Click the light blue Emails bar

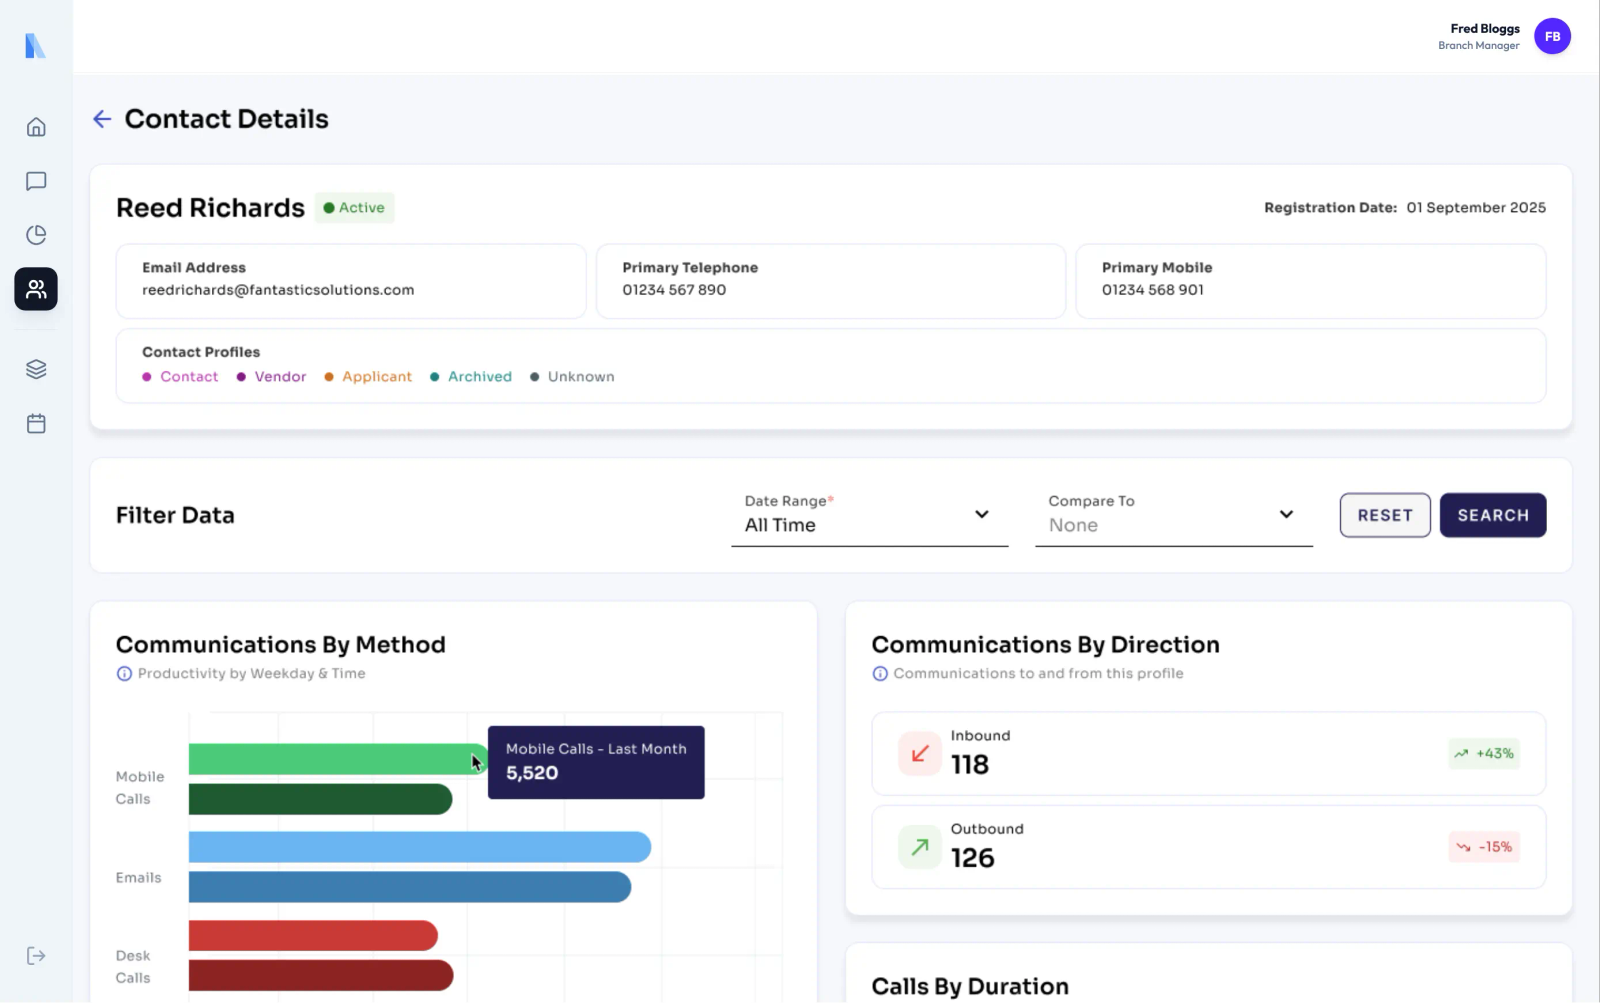pos(420,847)
